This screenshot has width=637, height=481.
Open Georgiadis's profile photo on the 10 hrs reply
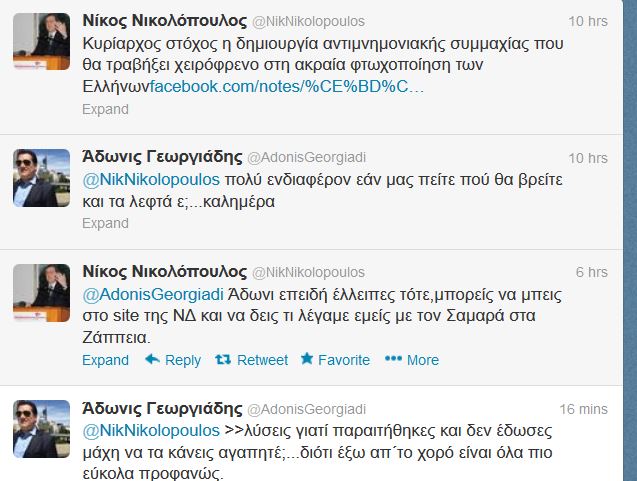point(40,175)
